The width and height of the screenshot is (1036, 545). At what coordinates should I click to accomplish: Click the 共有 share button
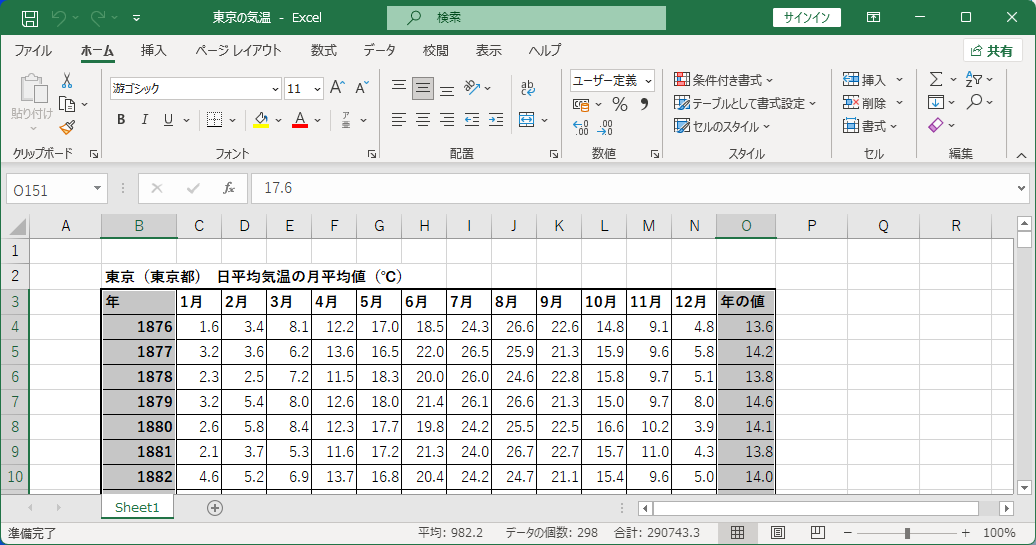pyautogui.click(x=992, y=51)
